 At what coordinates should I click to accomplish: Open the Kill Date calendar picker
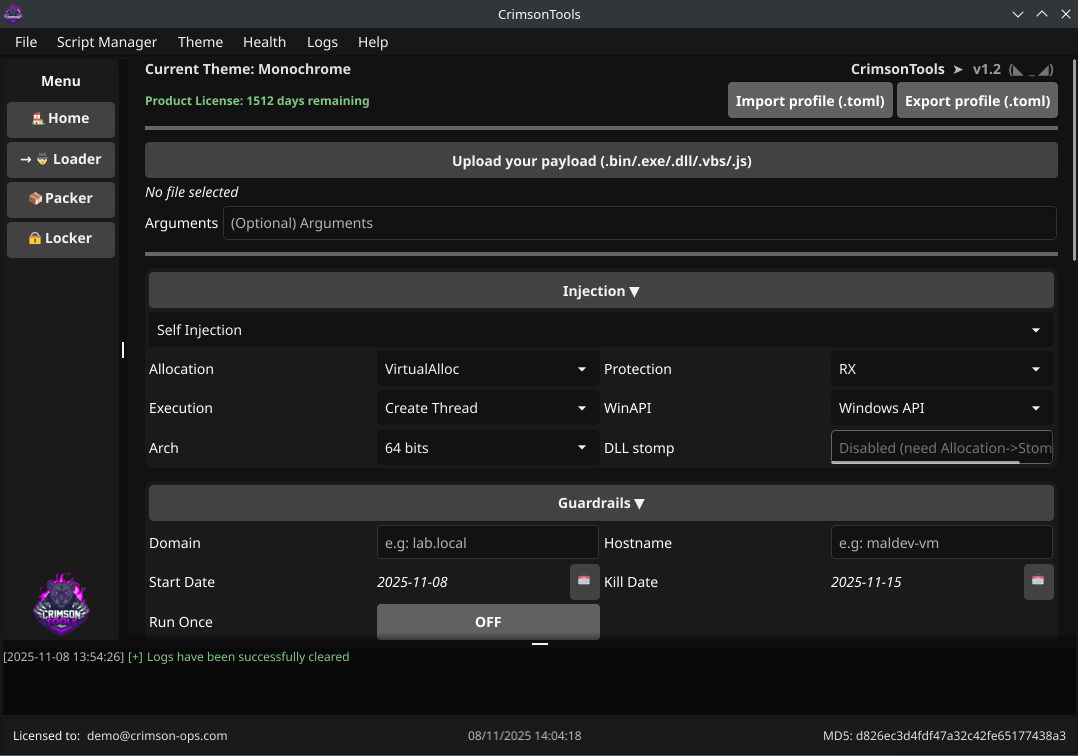1038,582
